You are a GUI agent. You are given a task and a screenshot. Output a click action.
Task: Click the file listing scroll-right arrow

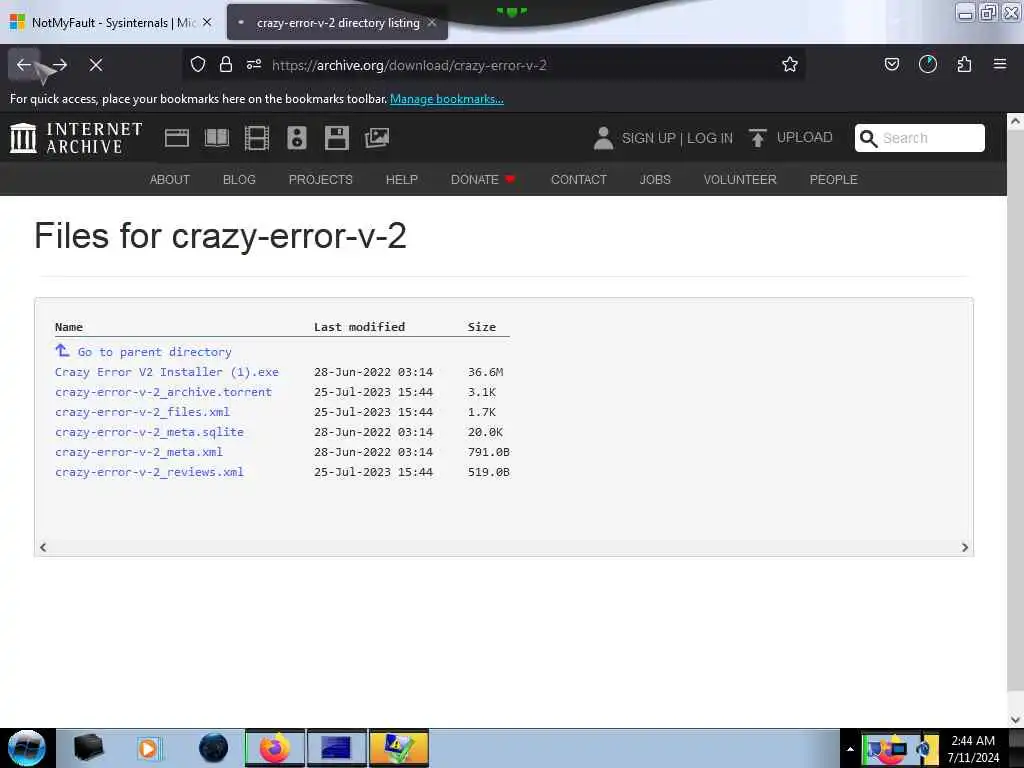965,547
